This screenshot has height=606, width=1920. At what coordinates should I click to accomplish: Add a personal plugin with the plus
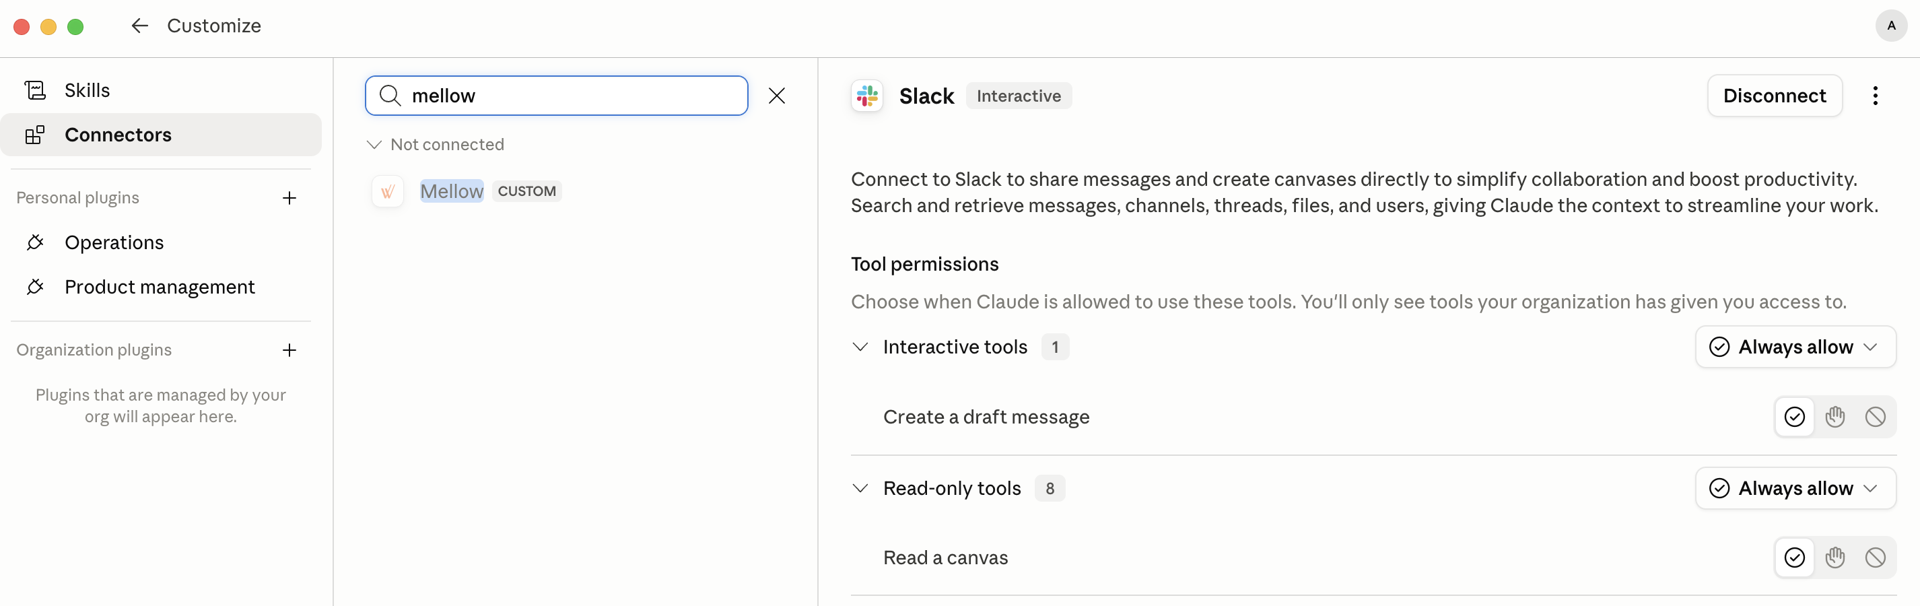[289, 198]
